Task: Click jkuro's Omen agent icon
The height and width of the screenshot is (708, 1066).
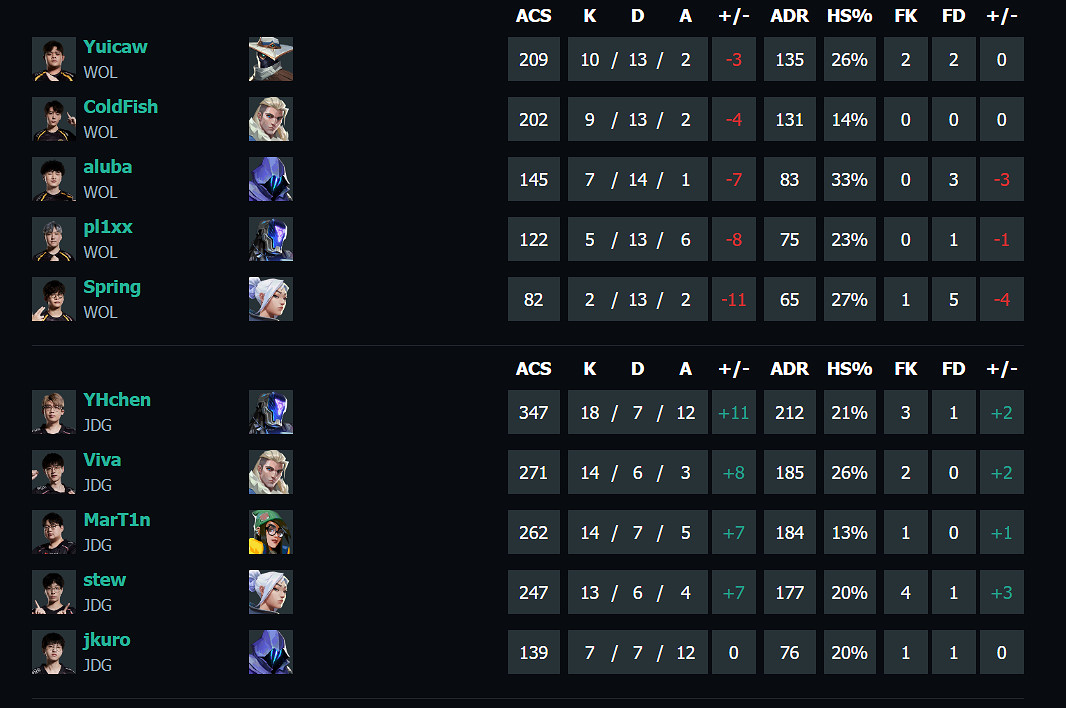Action: coord(270,652)
